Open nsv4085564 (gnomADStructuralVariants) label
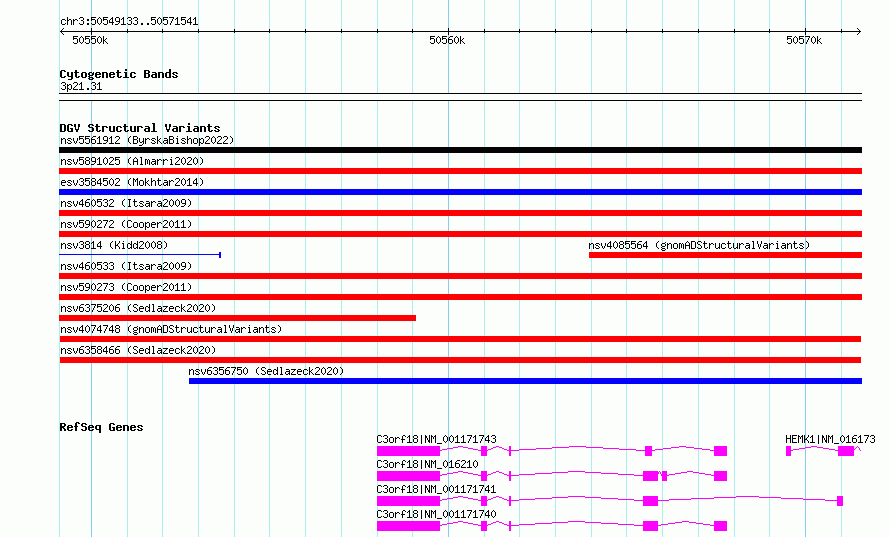Screen dimensions: 890x537 click(699, 245)
